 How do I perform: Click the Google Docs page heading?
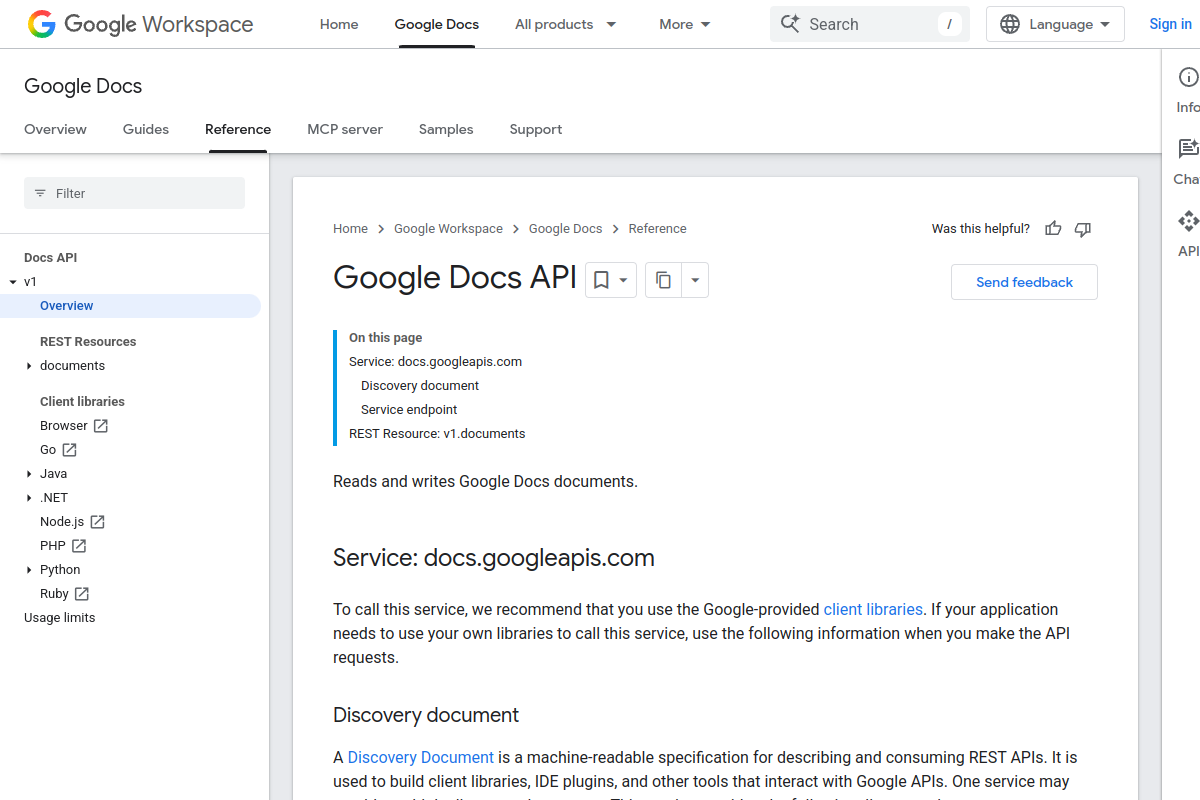click(x=83, y=86)
